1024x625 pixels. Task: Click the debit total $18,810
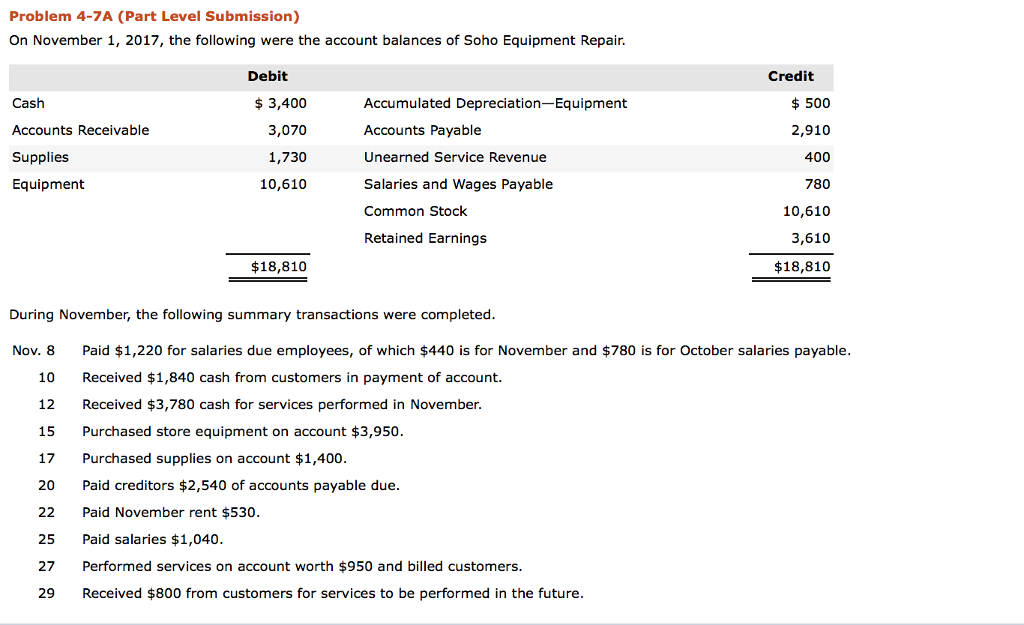[x=279, y=266]
